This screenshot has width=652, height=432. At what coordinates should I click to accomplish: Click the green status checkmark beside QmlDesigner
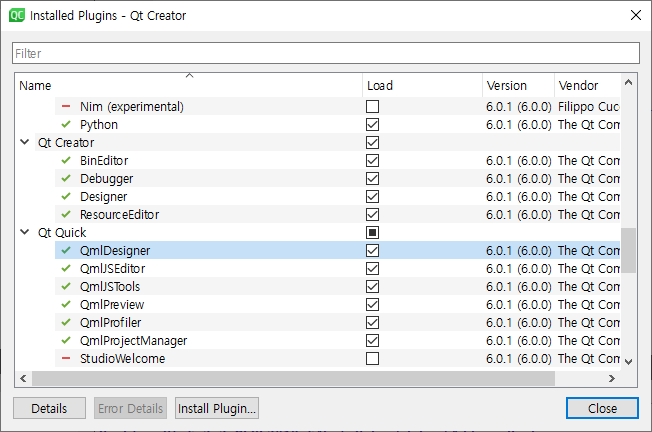click(66, 250)
